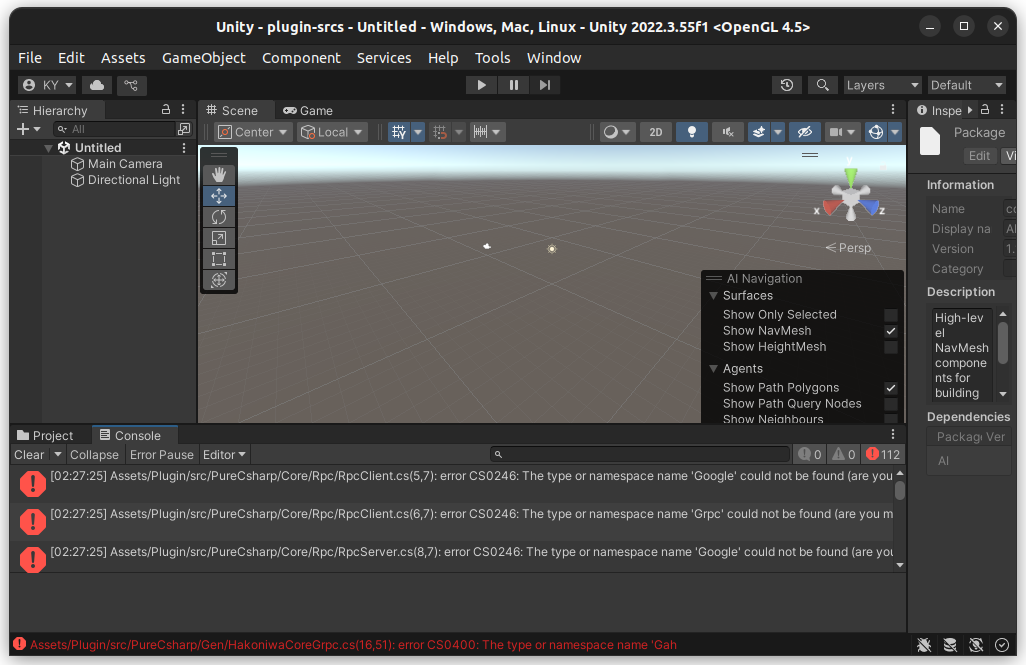Select the Scale tool

[x=219, y=238]
